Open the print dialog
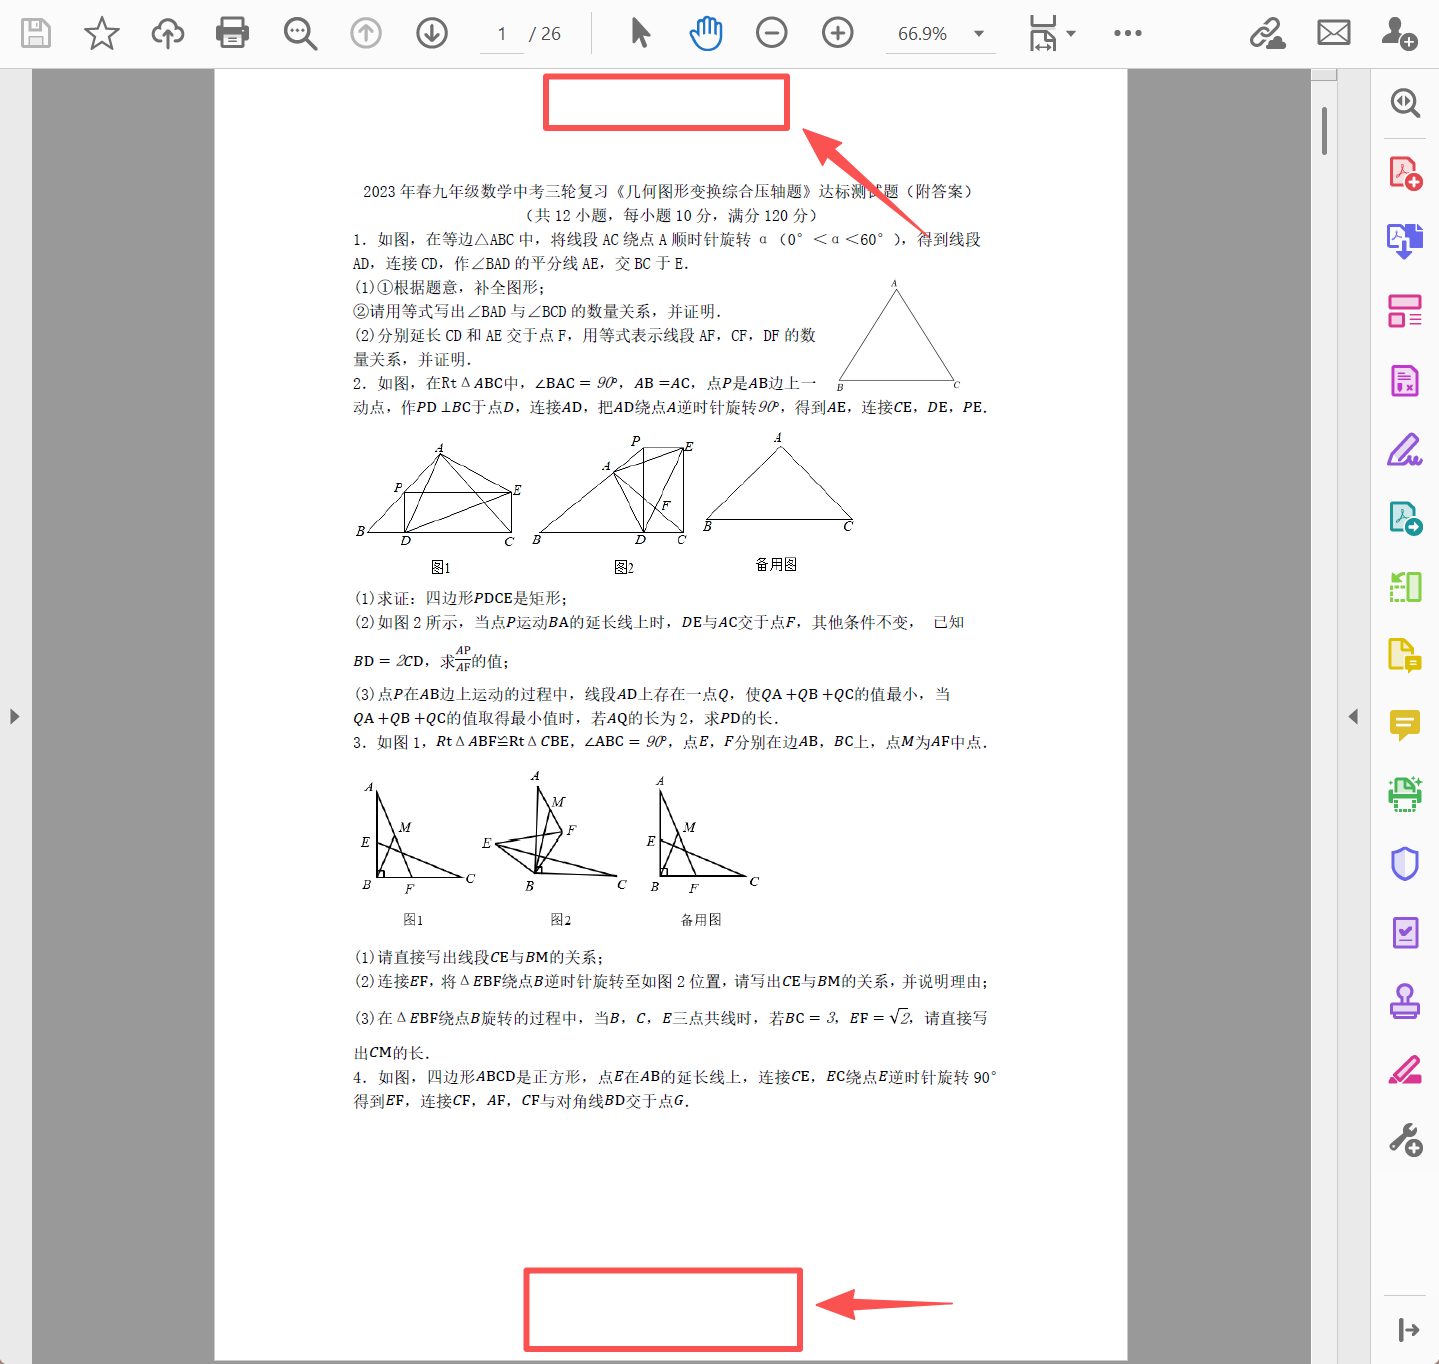Screen dimensions: 1439x1364 point(232,32)
